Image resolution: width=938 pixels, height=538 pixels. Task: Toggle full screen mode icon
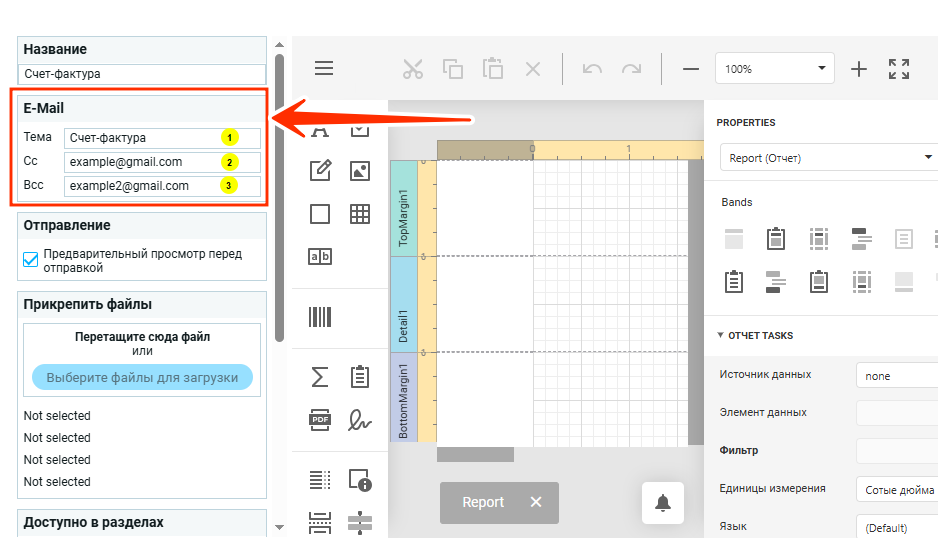click(899, 69)
